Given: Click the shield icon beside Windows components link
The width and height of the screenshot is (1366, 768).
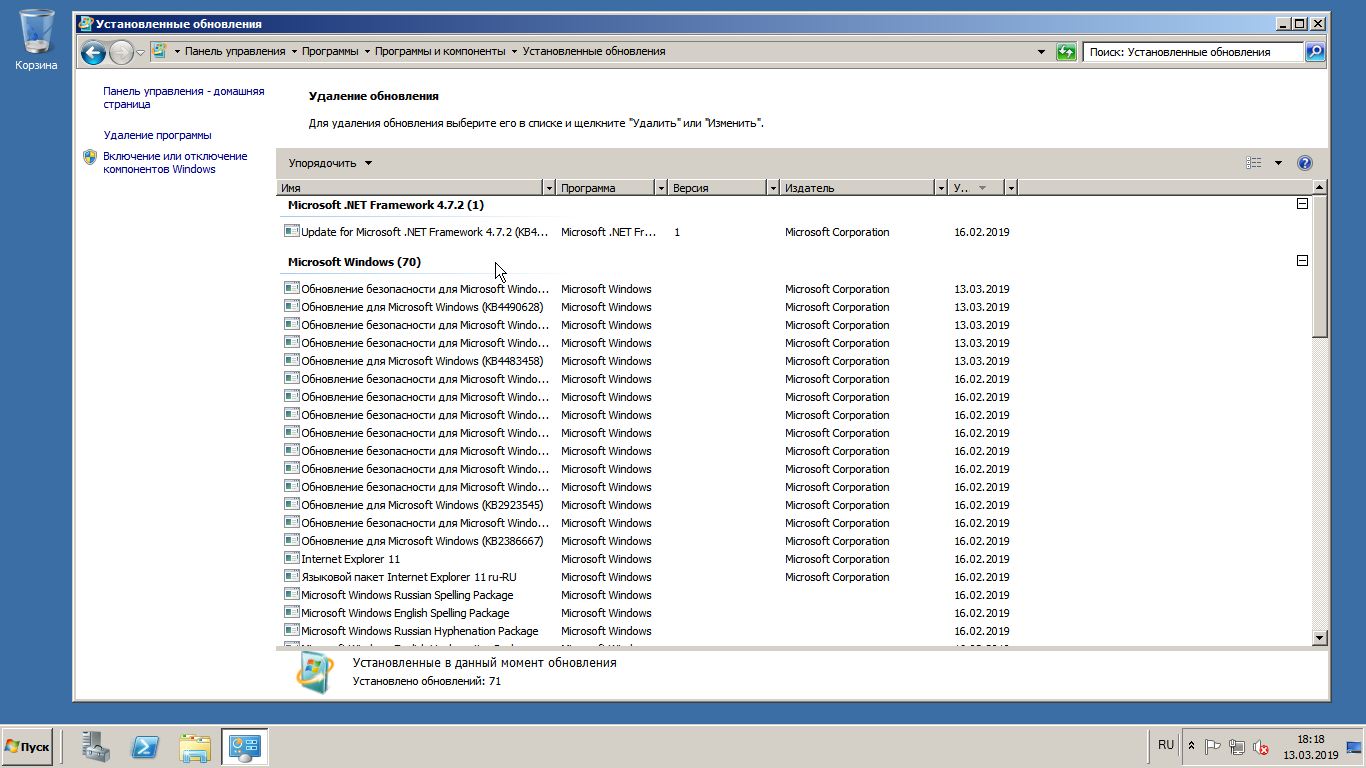Looking at the screenshot, I should click(x=90, y=157).
